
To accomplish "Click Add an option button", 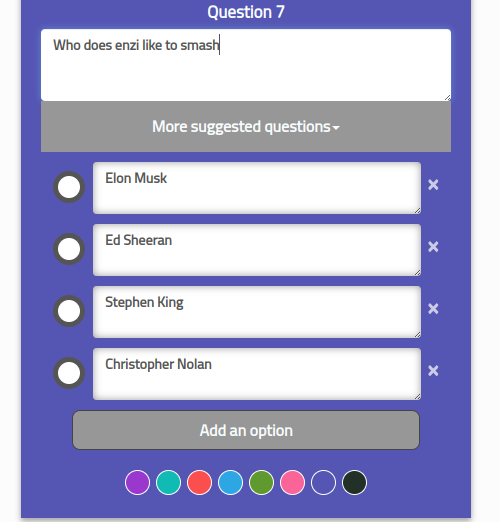I will click(246, 430).
